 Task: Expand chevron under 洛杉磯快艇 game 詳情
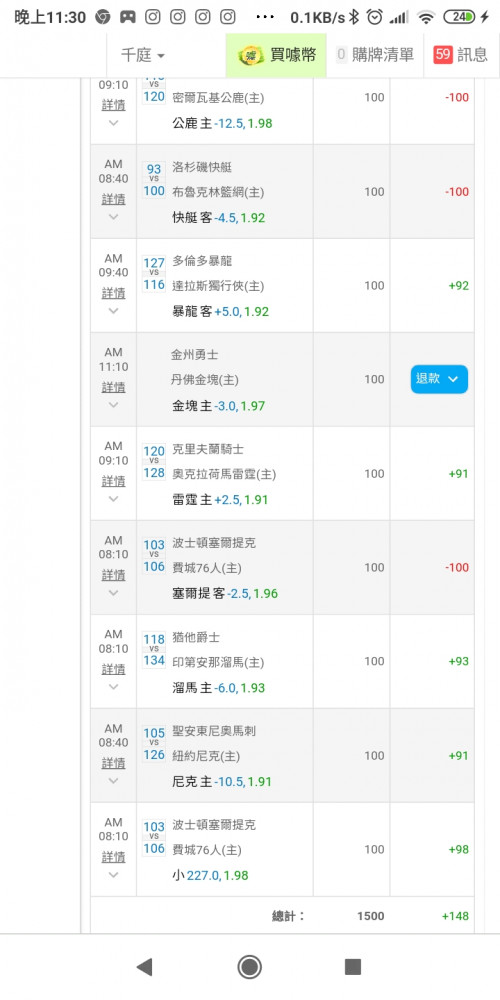coord(114,217)
